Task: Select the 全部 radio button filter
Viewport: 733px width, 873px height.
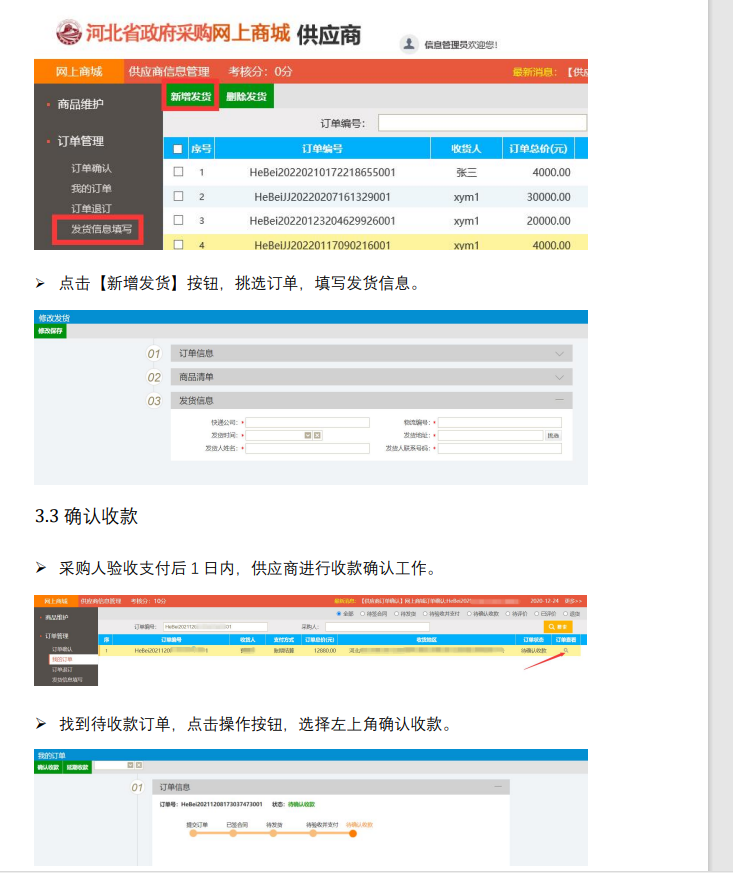Action: point(339,614)
